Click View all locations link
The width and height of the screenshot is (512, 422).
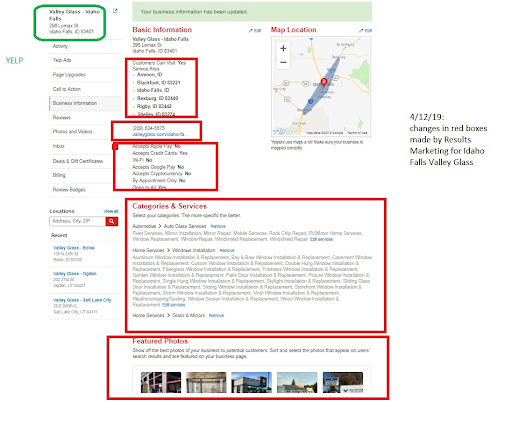pos(111,211)
